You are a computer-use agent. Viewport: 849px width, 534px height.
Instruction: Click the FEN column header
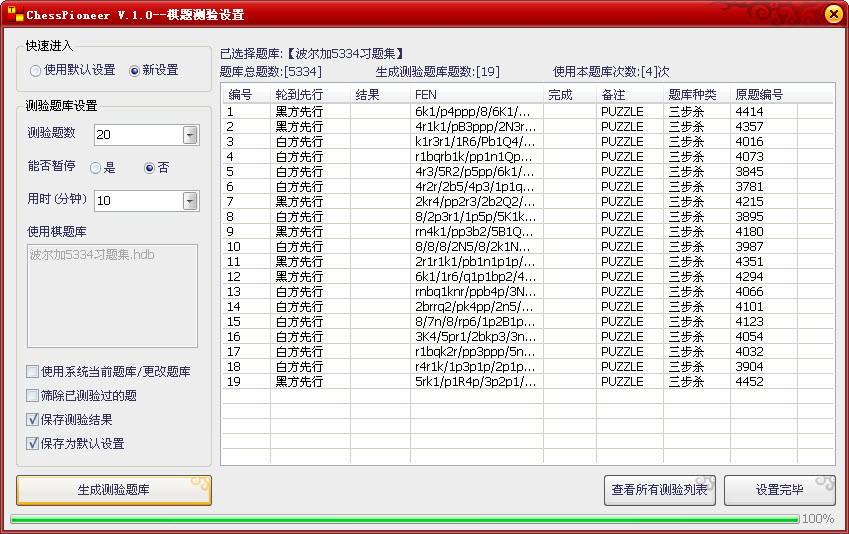[476, 95]
